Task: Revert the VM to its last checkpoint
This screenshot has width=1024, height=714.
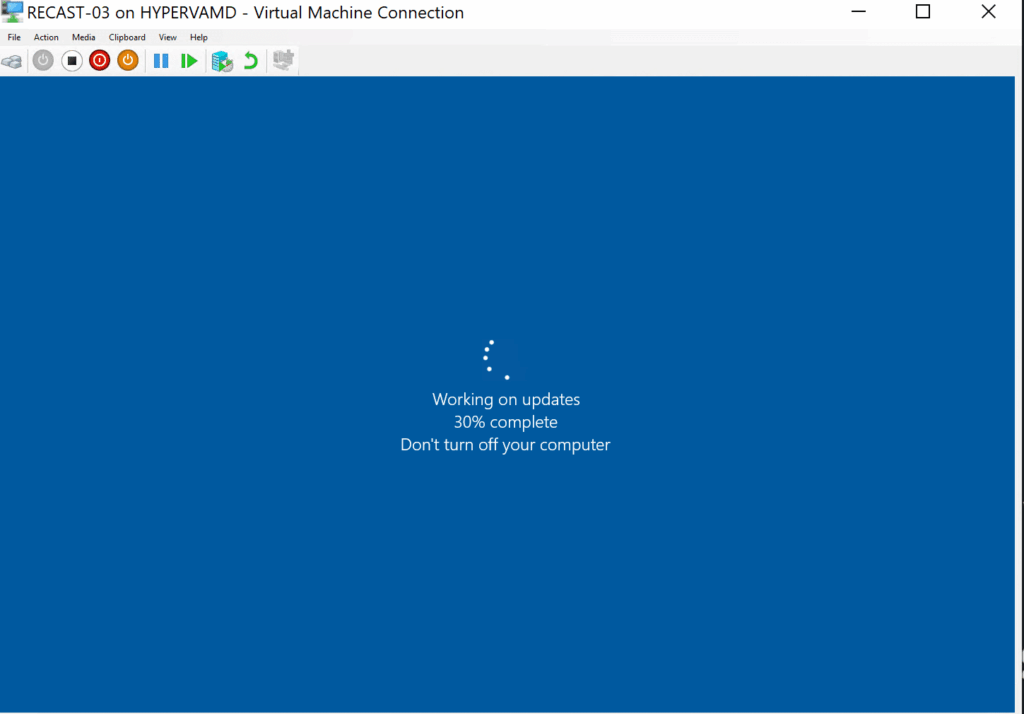Action: point(250,60)
